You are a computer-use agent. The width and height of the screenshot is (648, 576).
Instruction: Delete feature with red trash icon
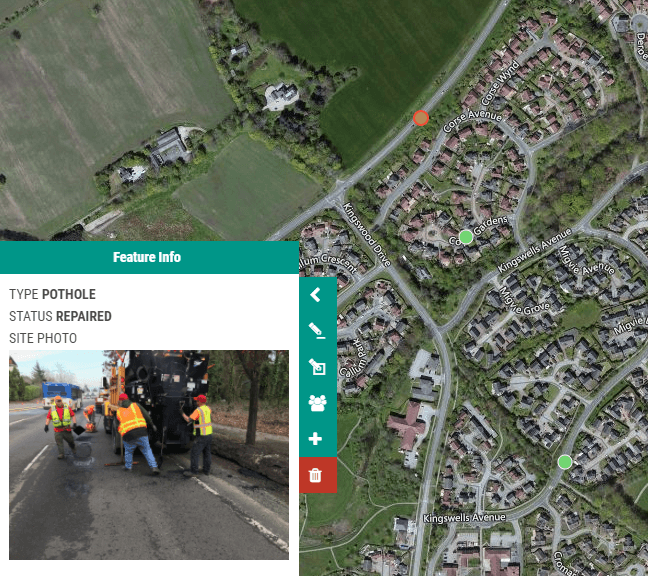(317, 475)
